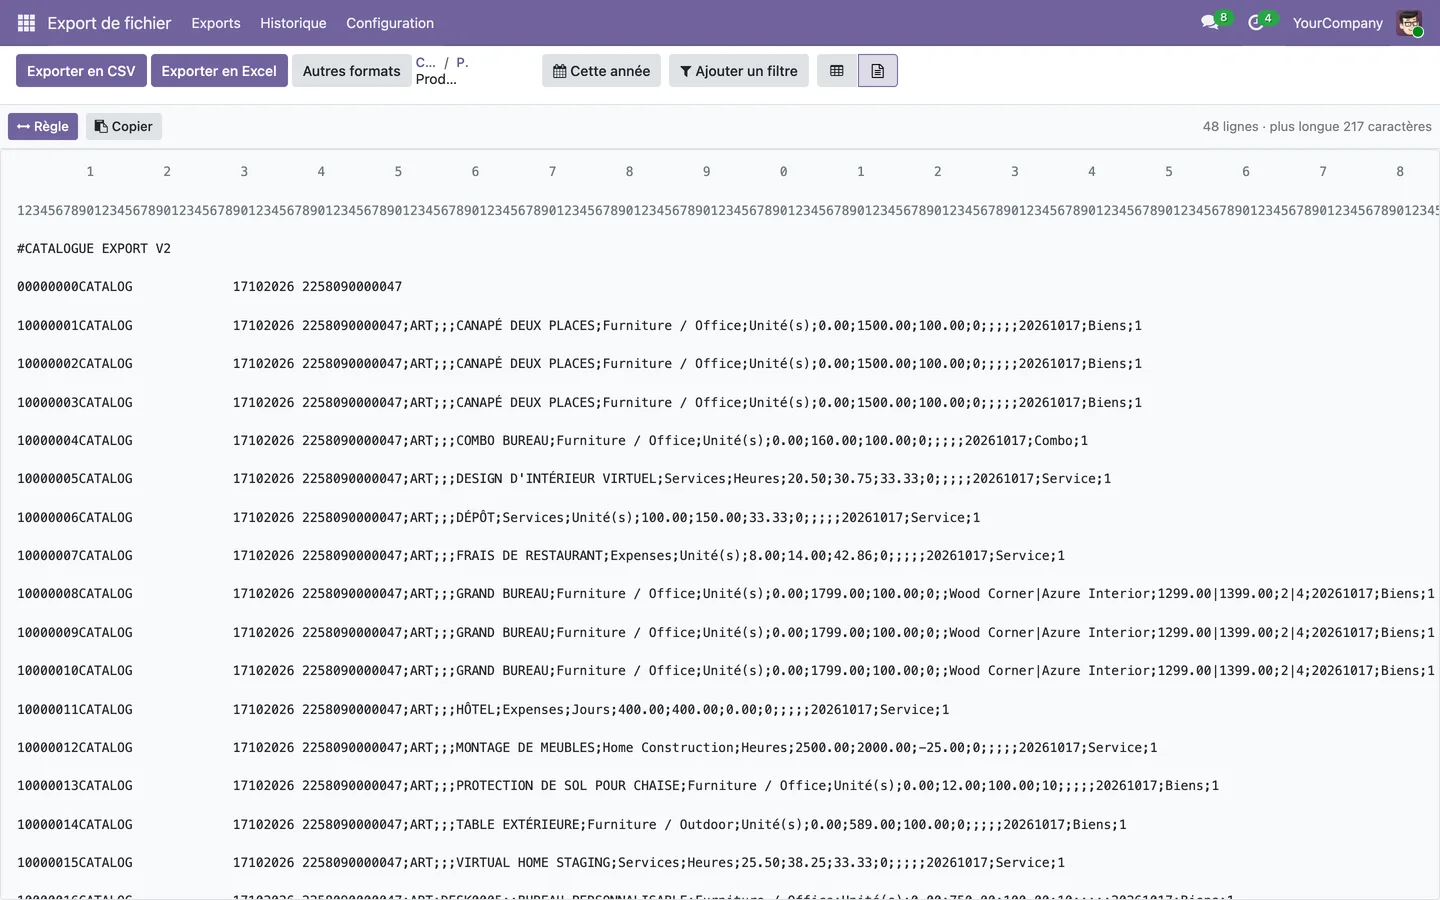This screenshot has height=900, width=1440.
Task: Open the activities clock icon
Action: coord(1256,22)
